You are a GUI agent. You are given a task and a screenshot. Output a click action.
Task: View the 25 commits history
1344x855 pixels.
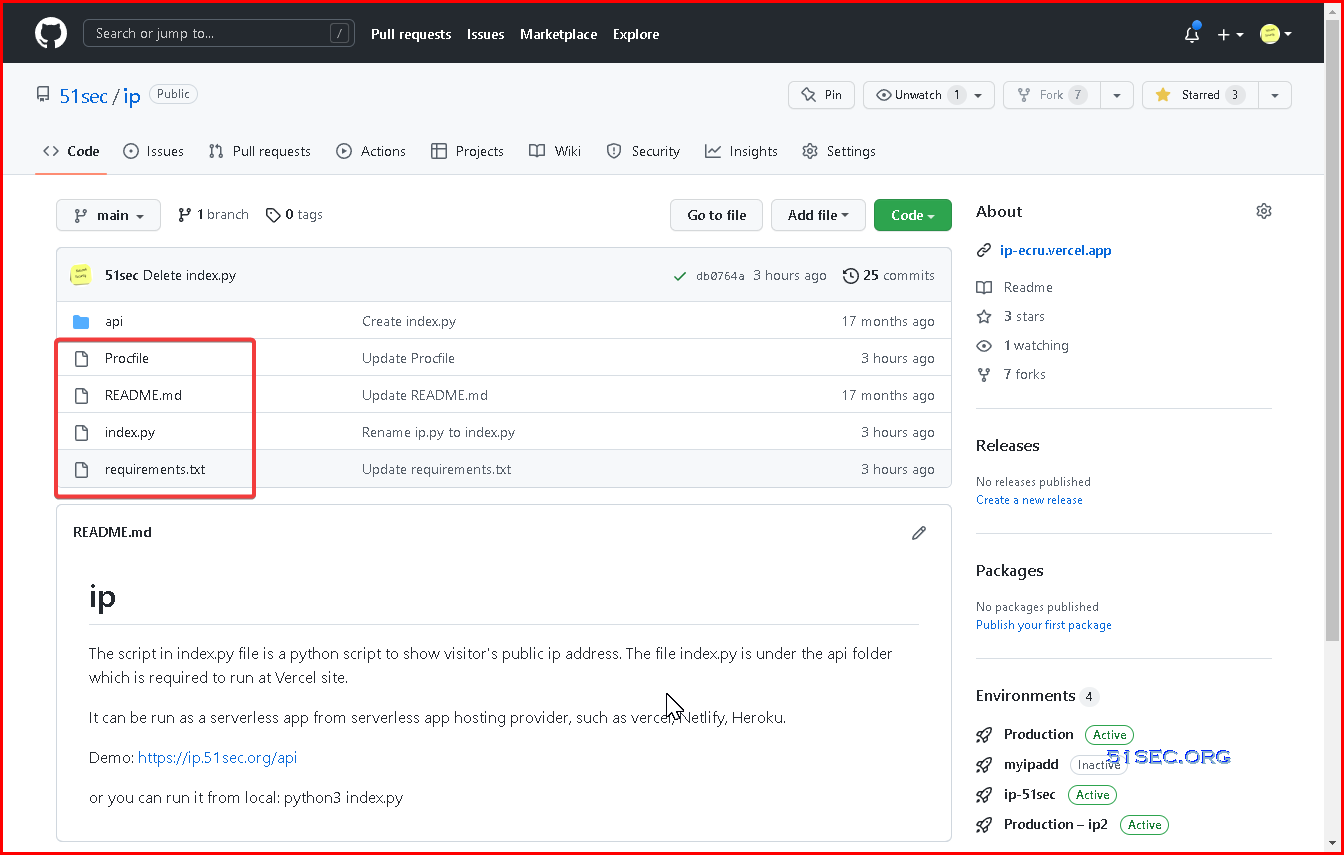coord(889,275)
